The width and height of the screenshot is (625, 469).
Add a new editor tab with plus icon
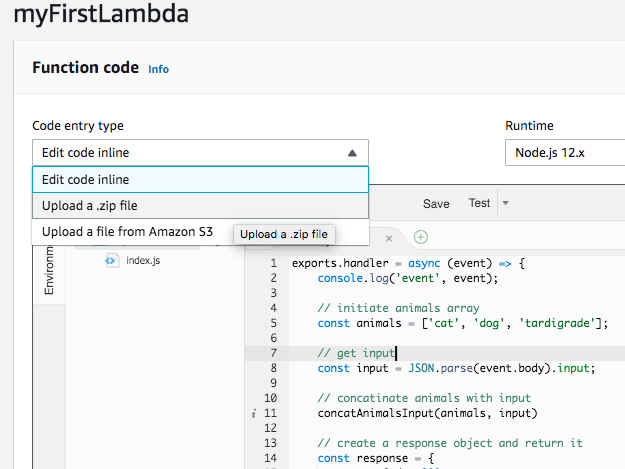421,237
